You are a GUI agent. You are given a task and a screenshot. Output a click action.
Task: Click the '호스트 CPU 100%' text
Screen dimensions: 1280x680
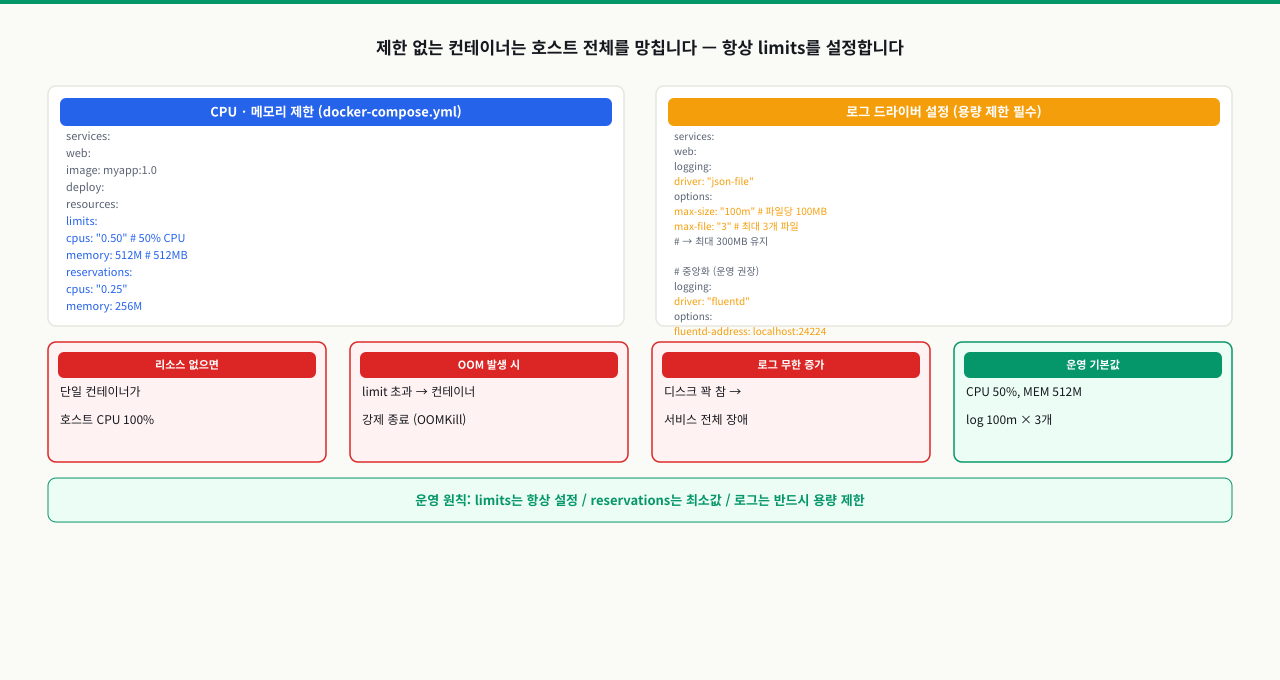[x=107, y=419]
